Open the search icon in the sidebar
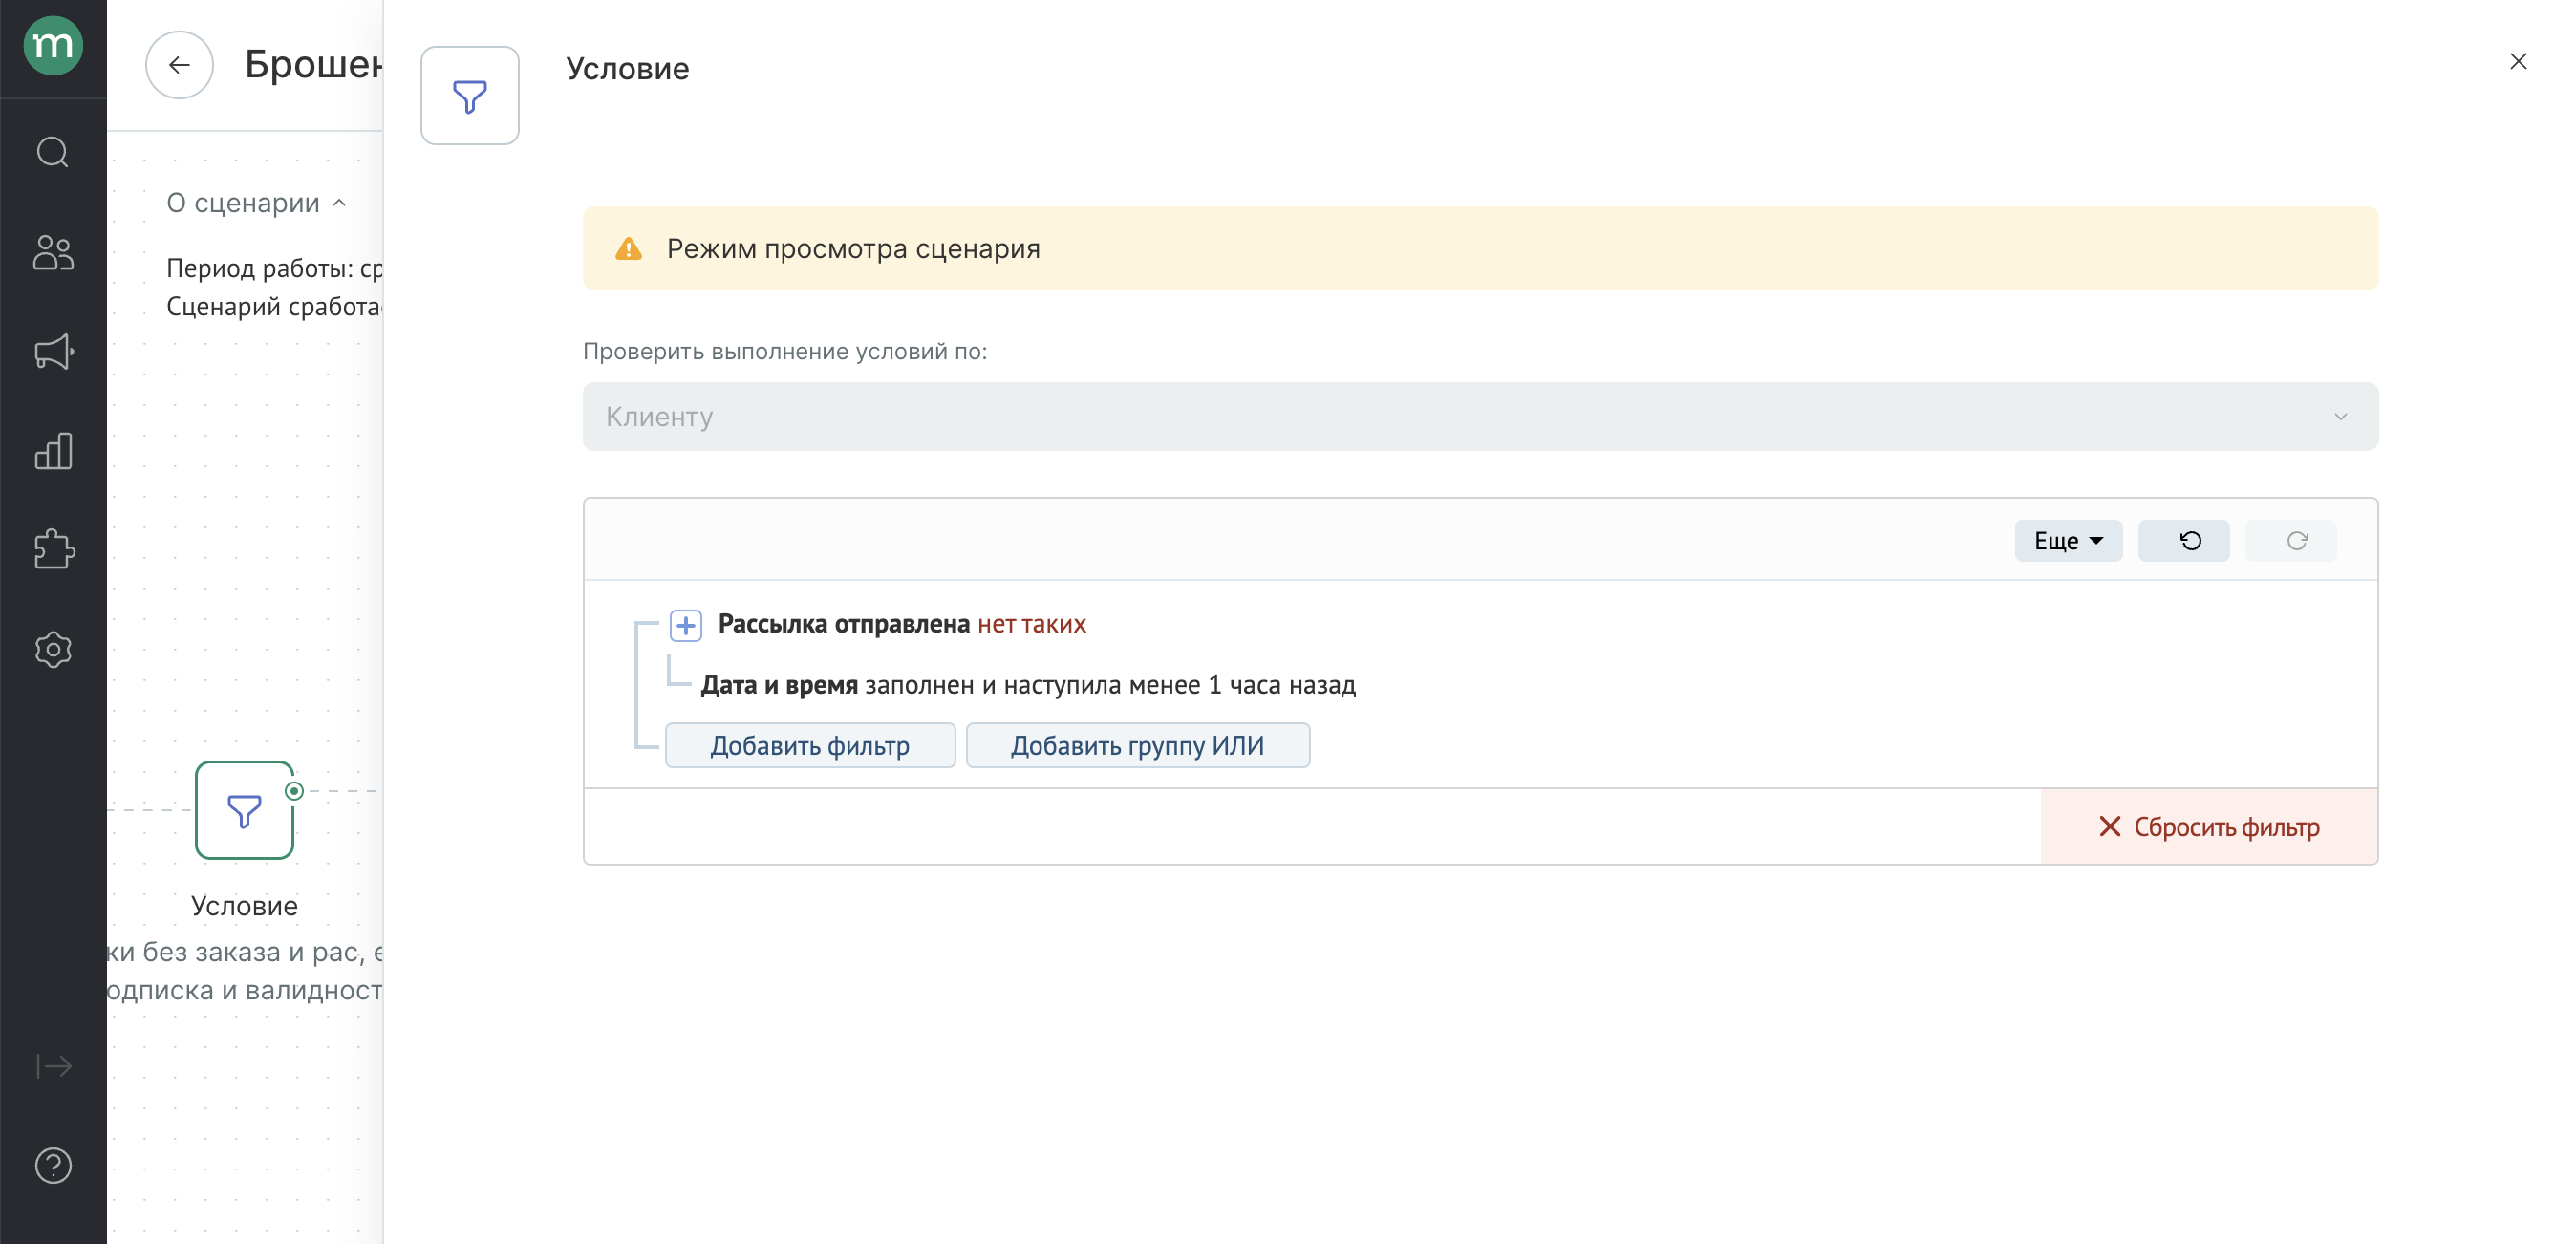2576x1244 pixels. pyautogui.click(x=53, y=152)
